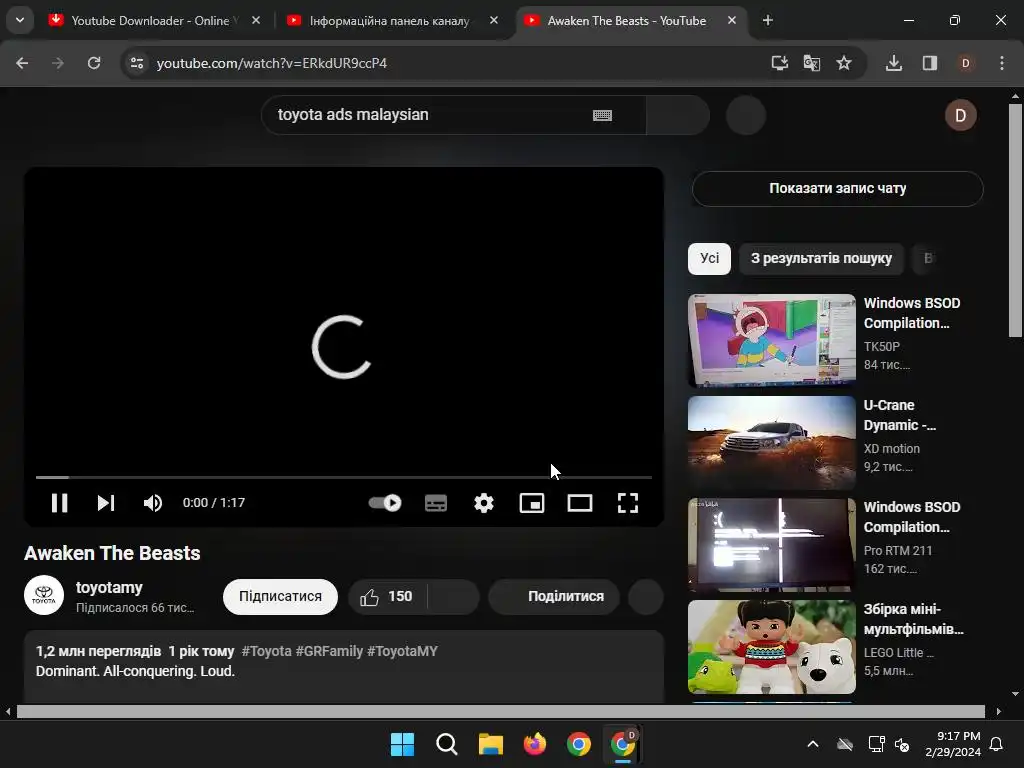Open the Chrome downloads icon
The image size is (1024, 768).
click(x=894, y=63)
